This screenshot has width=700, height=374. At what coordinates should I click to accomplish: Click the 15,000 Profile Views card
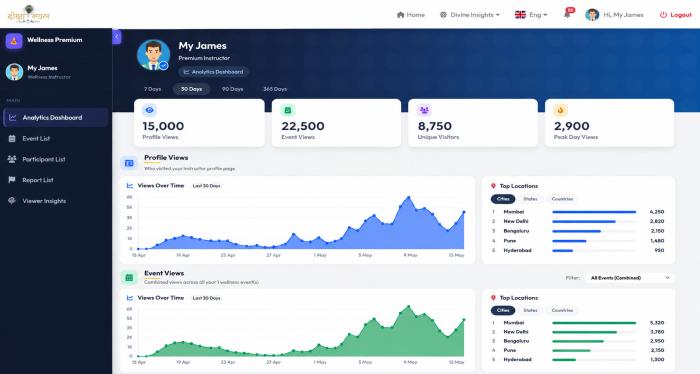pos(199,123)
